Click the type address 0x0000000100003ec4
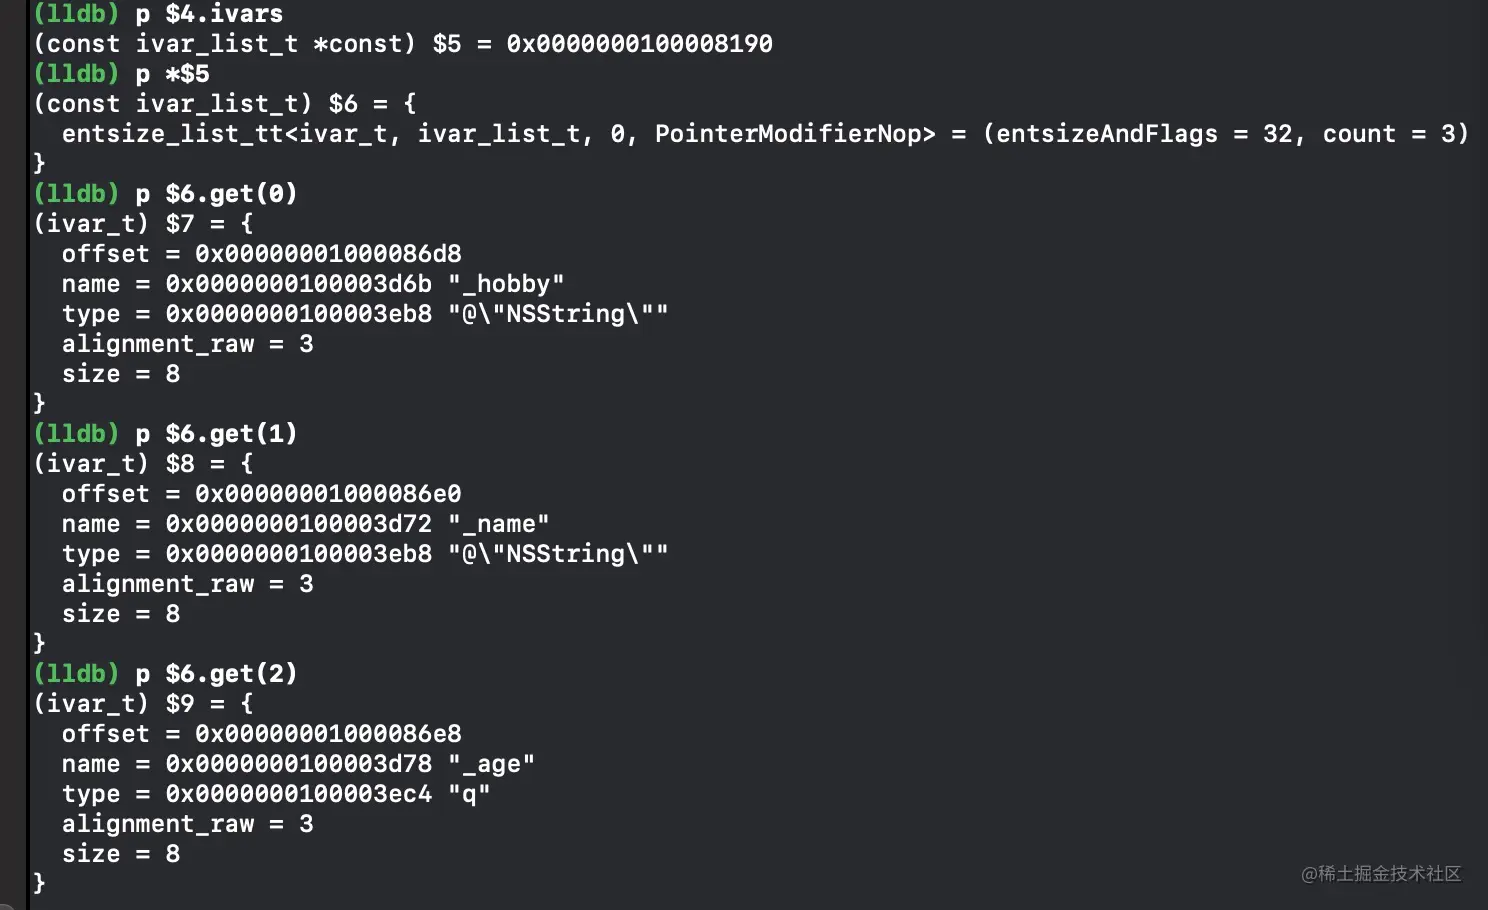This screenshot has height=910, width=1488. 299,794
